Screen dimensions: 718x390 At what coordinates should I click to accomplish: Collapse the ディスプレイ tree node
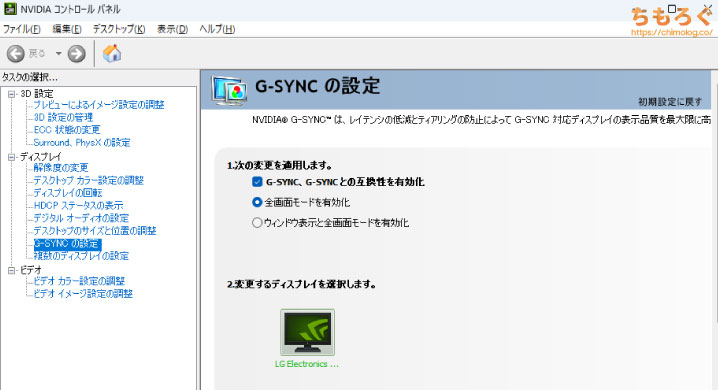pos(11,157)
